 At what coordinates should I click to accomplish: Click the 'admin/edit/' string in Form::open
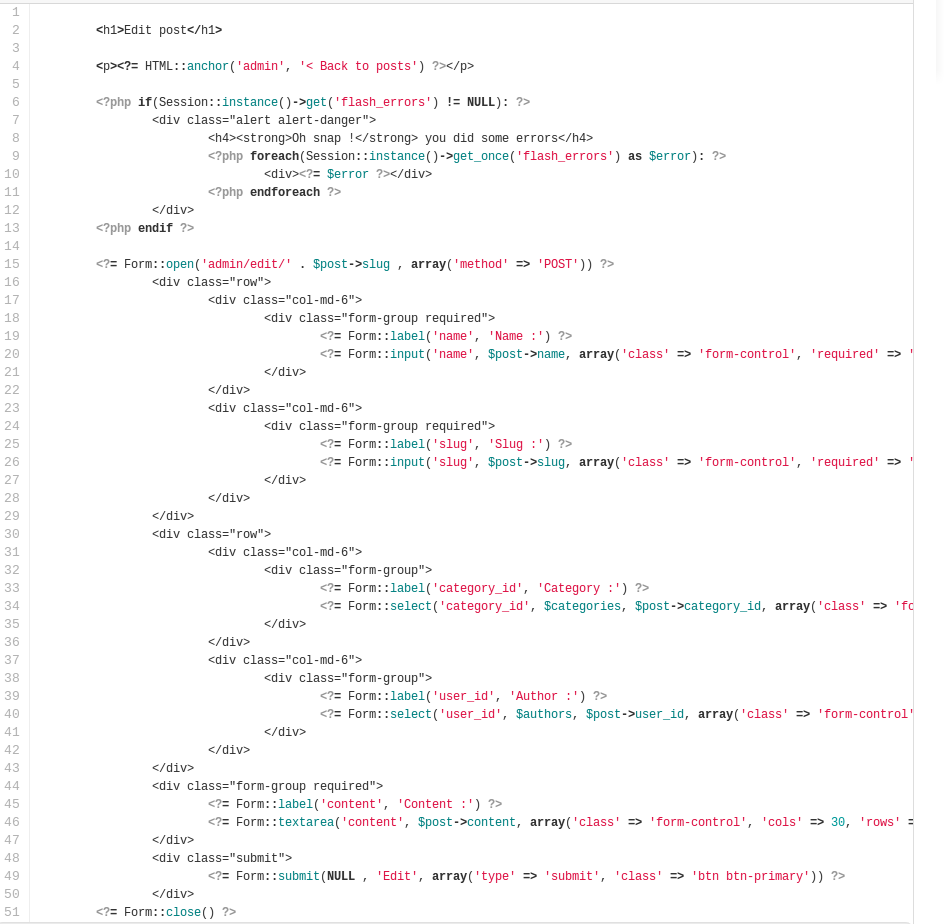pyautogui.click(x=246, y=264)
